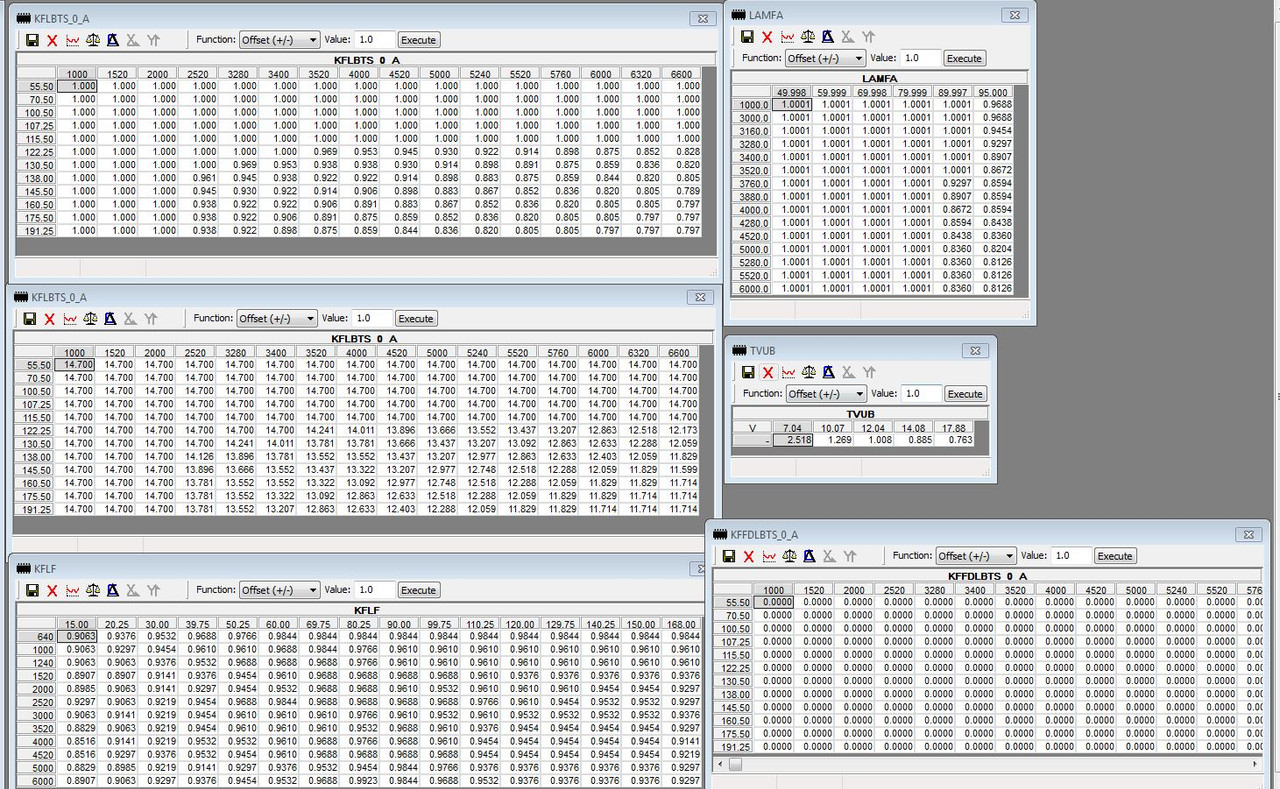This screenshot has height=789, width=1280.
Task: Open graph view in KFLBTS_0_A window with 14.700 values
Action: [x=70, y=319]
